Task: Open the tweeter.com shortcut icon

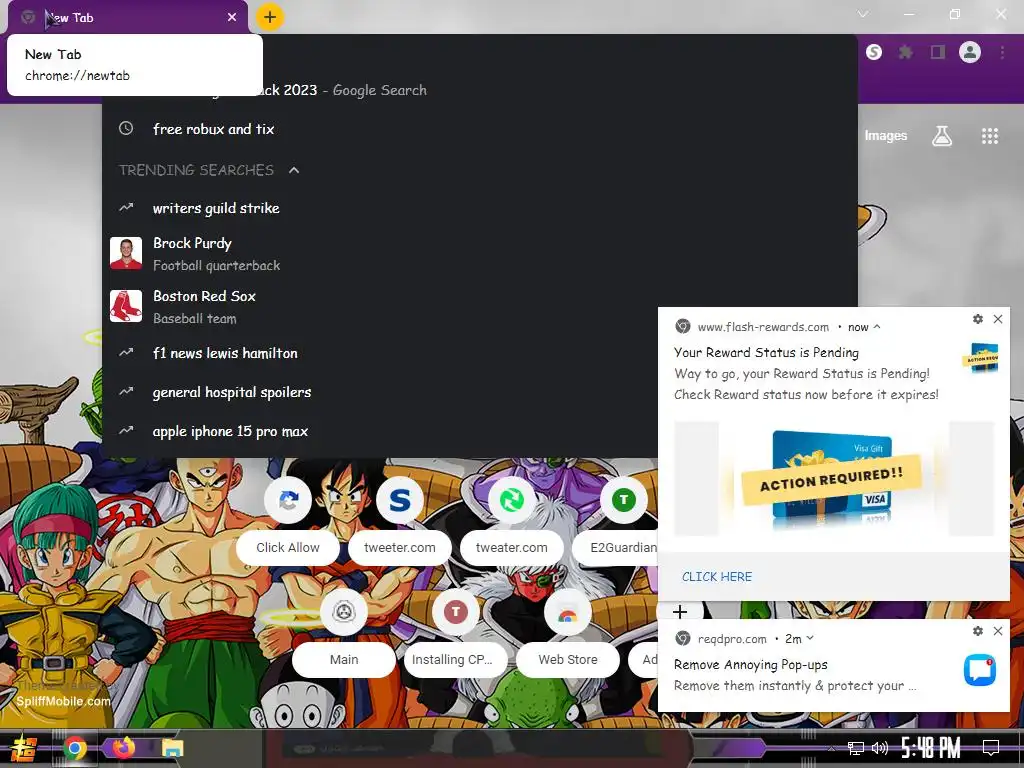Action: click(400, 500)
